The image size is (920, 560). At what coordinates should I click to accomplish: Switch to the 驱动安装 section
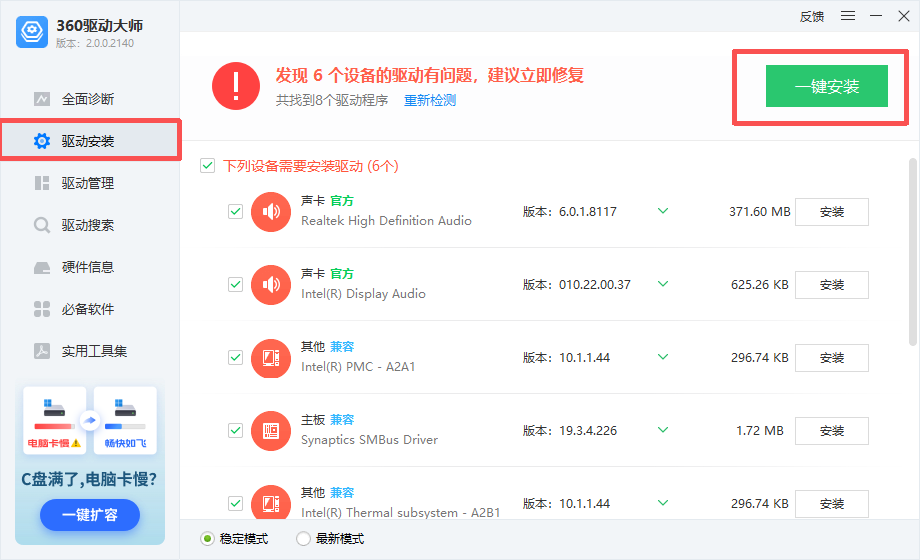tap(90, 141)
